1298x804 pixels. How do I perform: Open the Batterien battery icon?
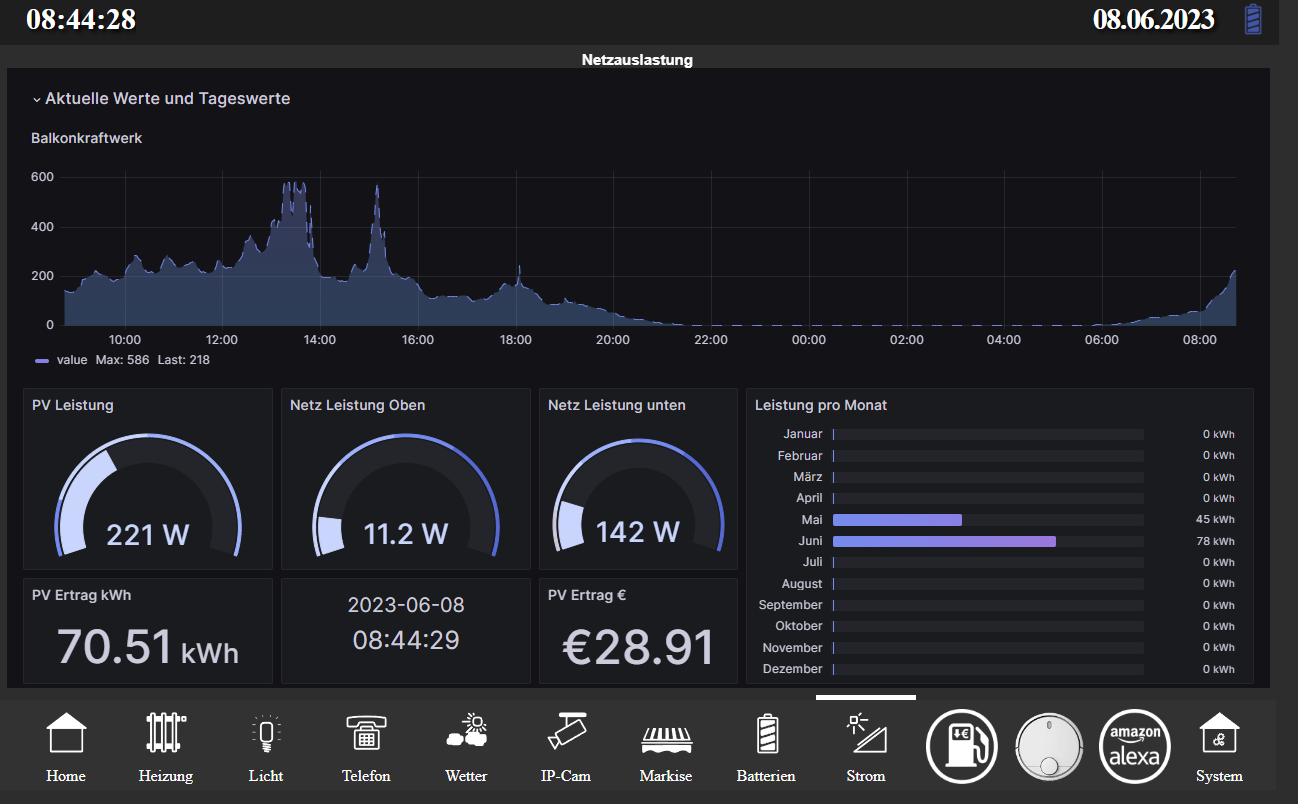pyautogui.click(x=766, y=734)
